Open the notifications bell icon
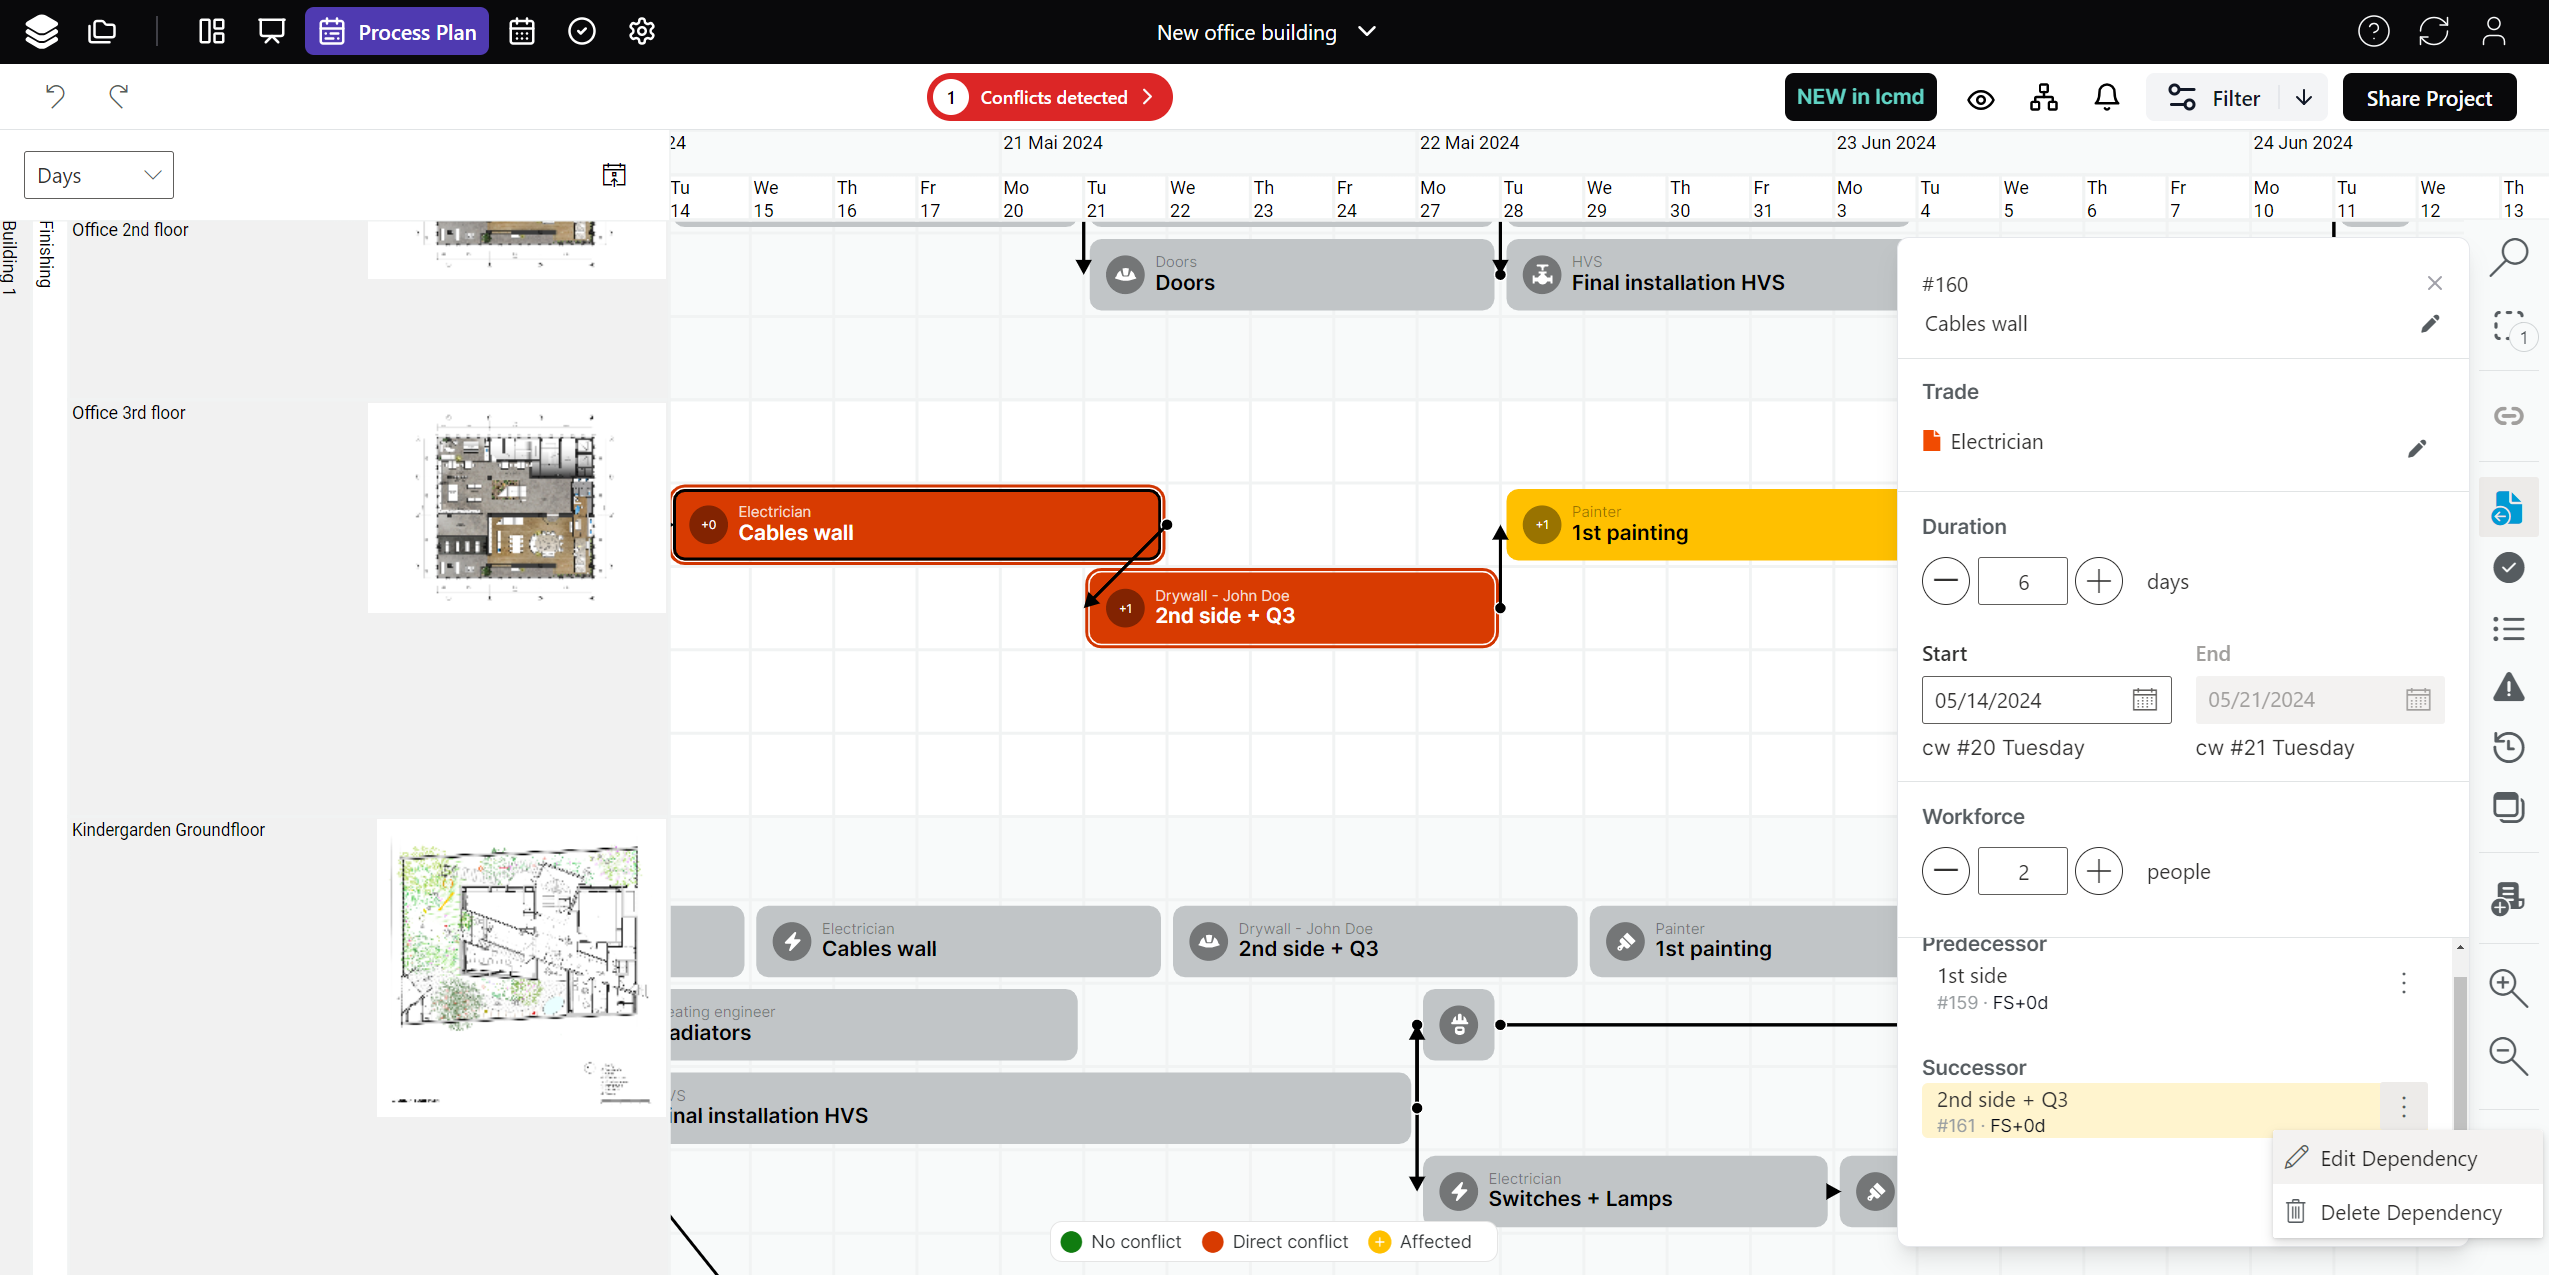Viewport: 2549px width, 1275px height. coord(2106,97)
